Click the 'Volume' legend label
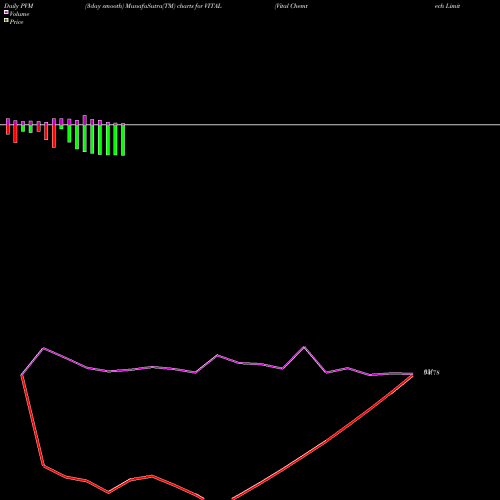The image size is (500, 500). click(19, 14)
